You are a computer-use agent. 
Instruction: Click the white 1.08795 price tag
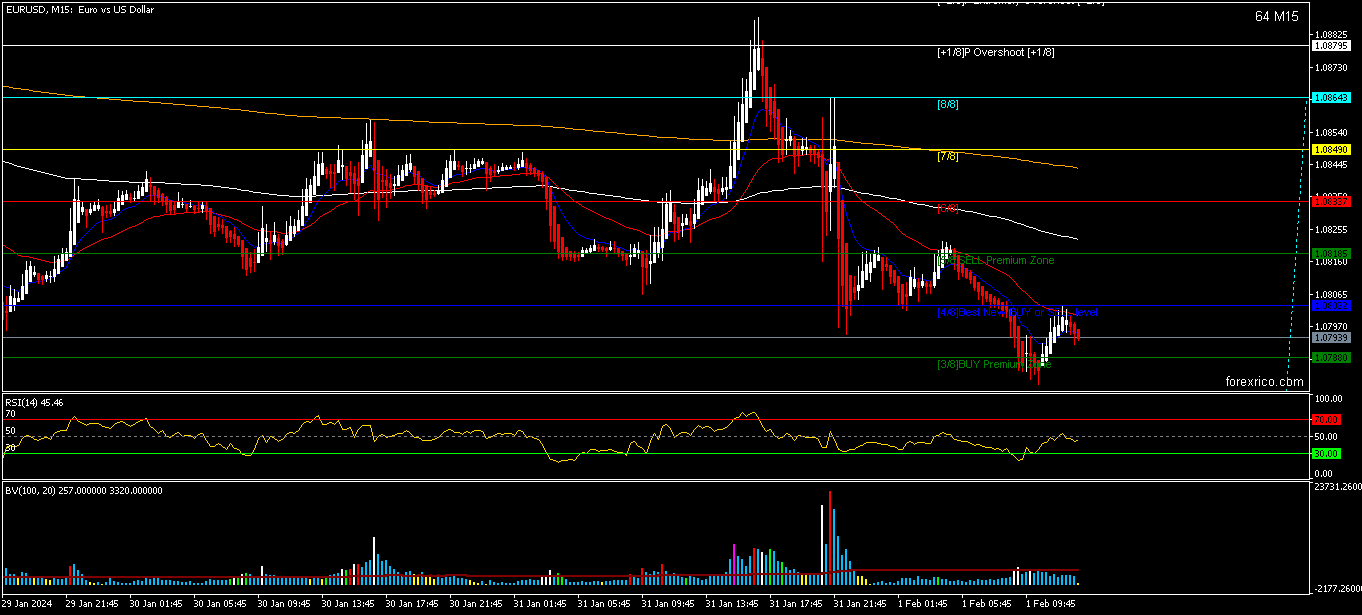point(1333,46)
